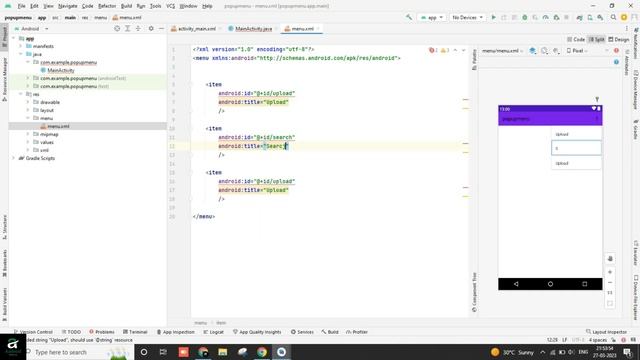Click Collapse All icon in Project panel

[x=138, y=29]
